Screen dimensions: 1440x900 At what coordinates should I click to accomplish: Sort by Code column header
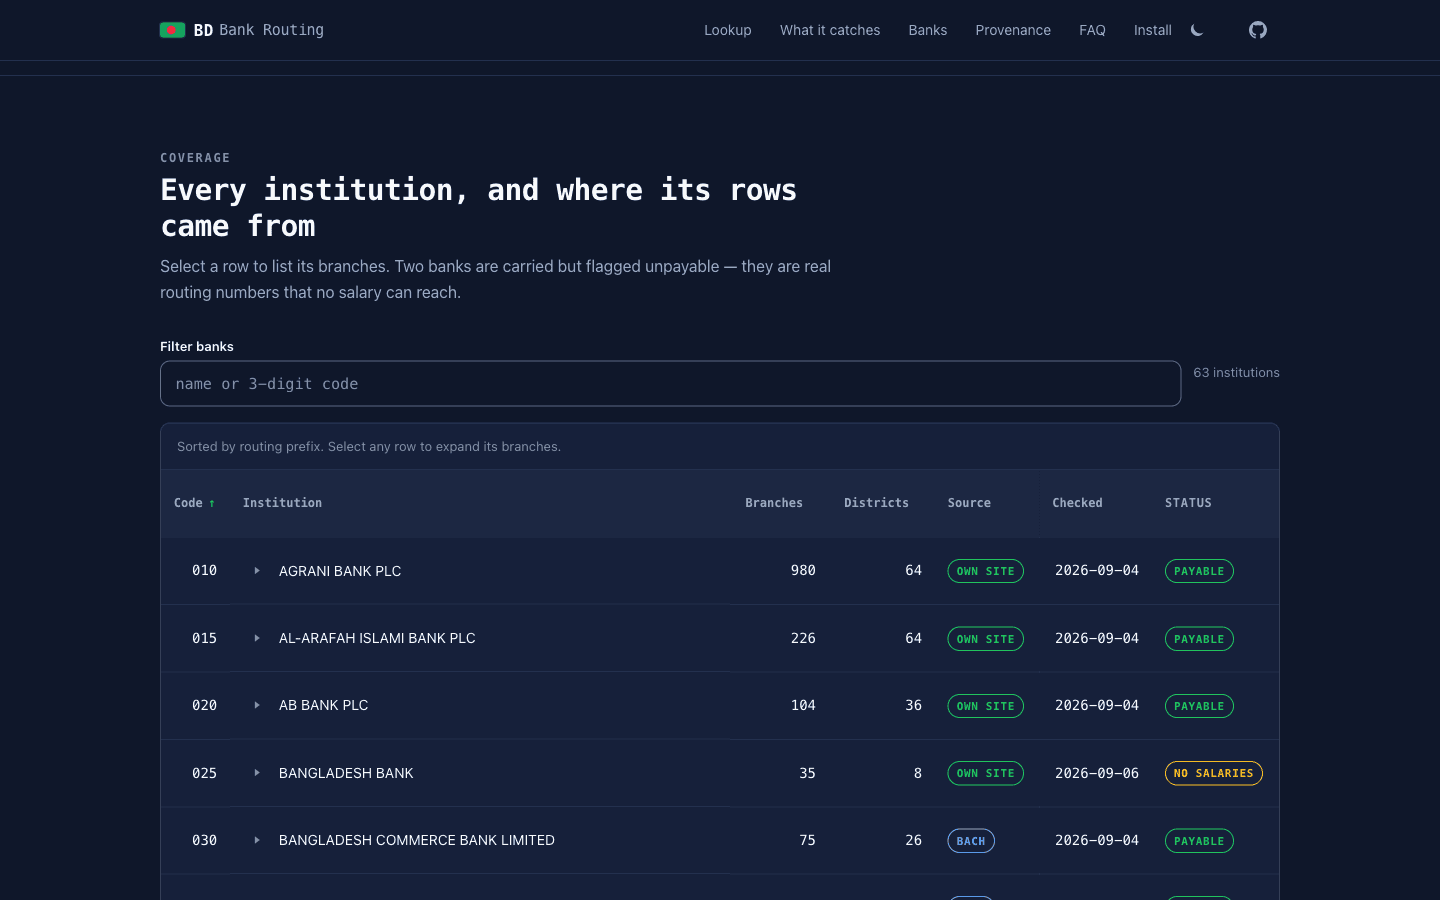point(194,503)
